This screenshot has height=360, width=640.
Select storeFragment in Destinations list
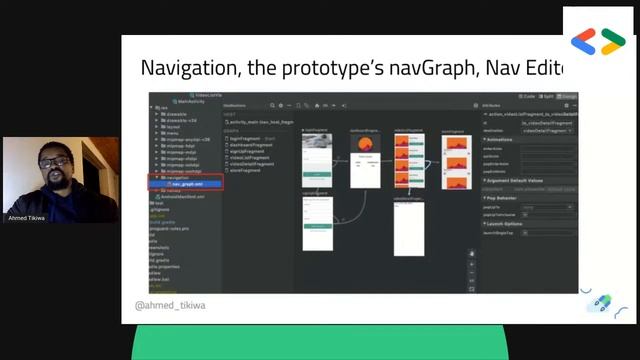point(243,170)
